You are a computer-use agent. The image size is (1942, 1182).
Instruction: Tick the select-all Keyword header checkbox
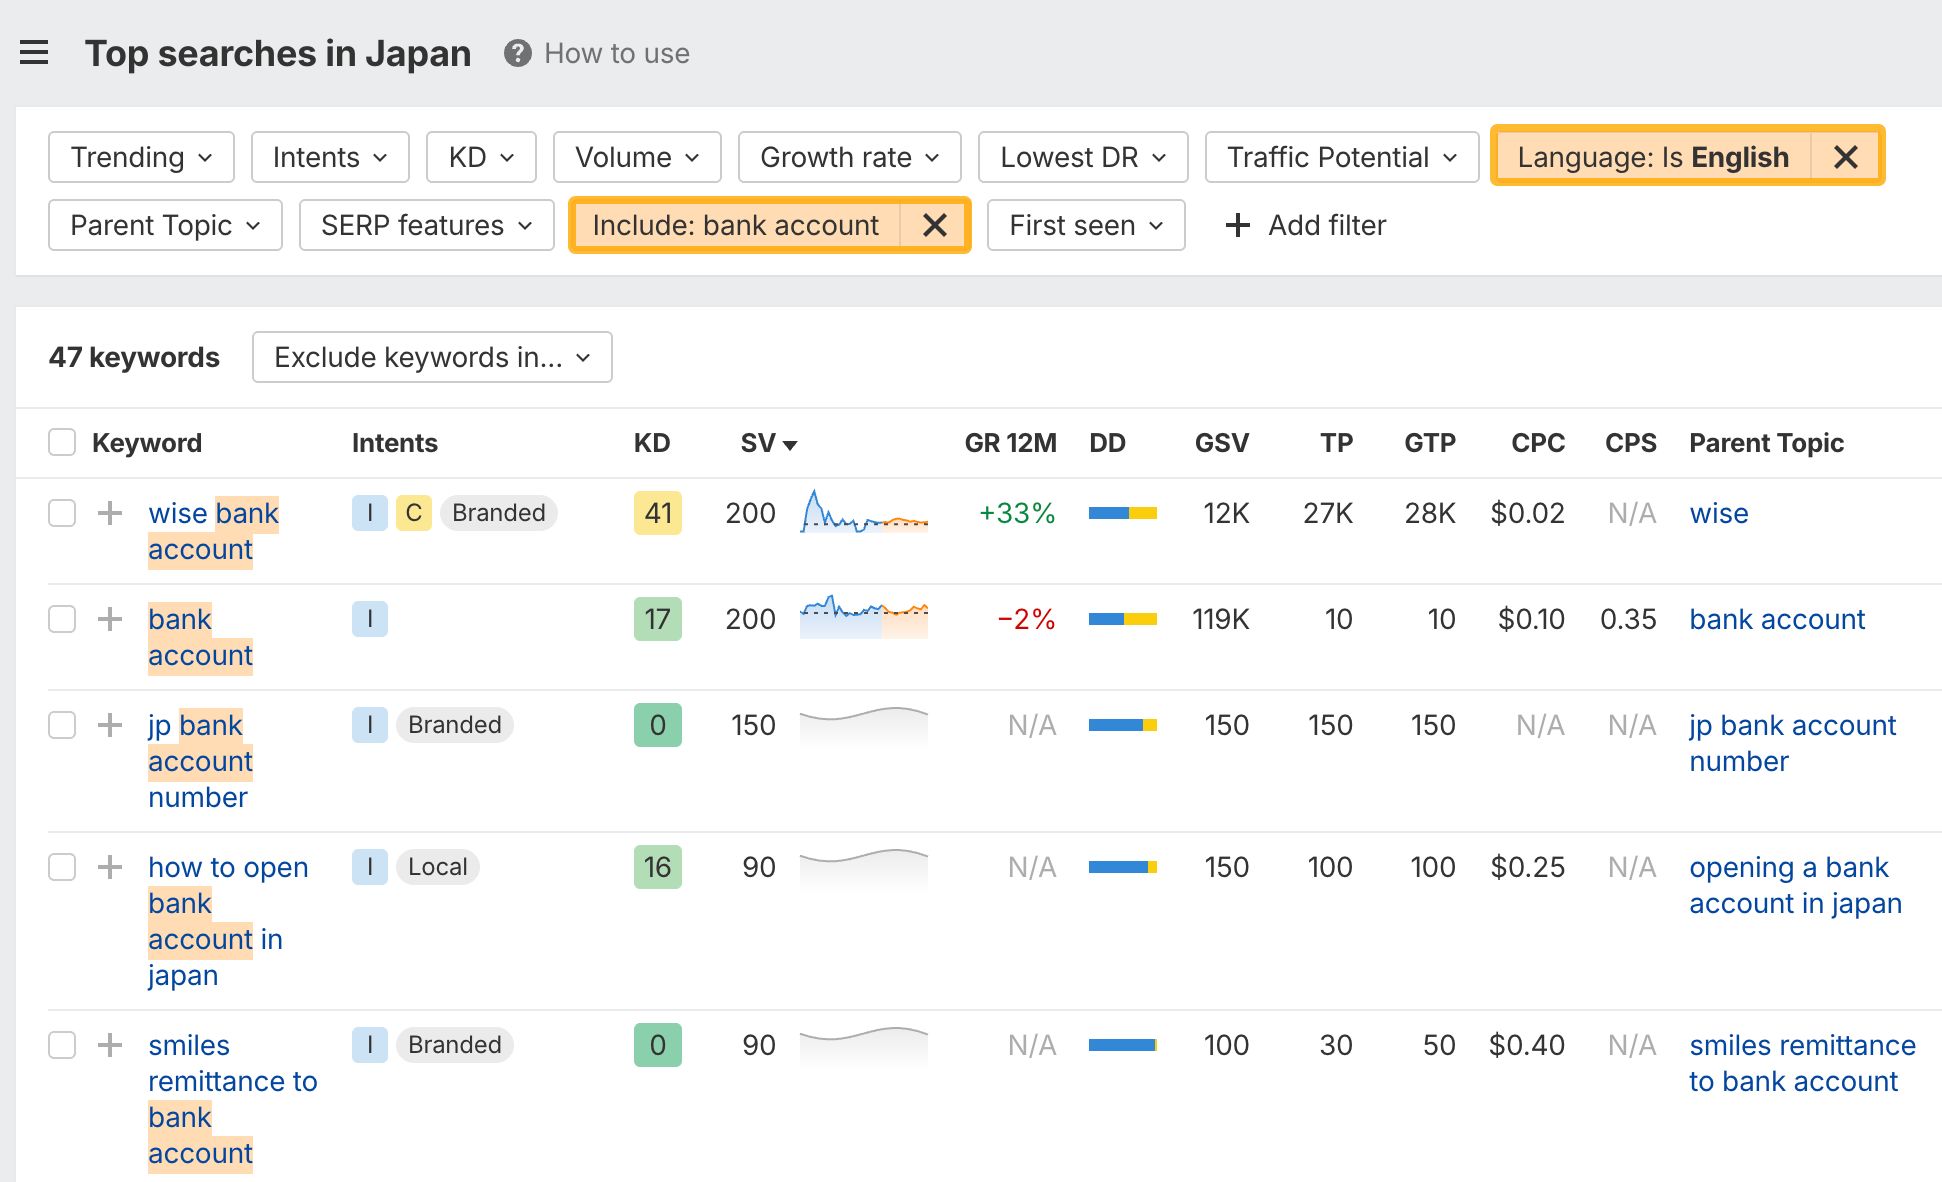click(62, 442)
